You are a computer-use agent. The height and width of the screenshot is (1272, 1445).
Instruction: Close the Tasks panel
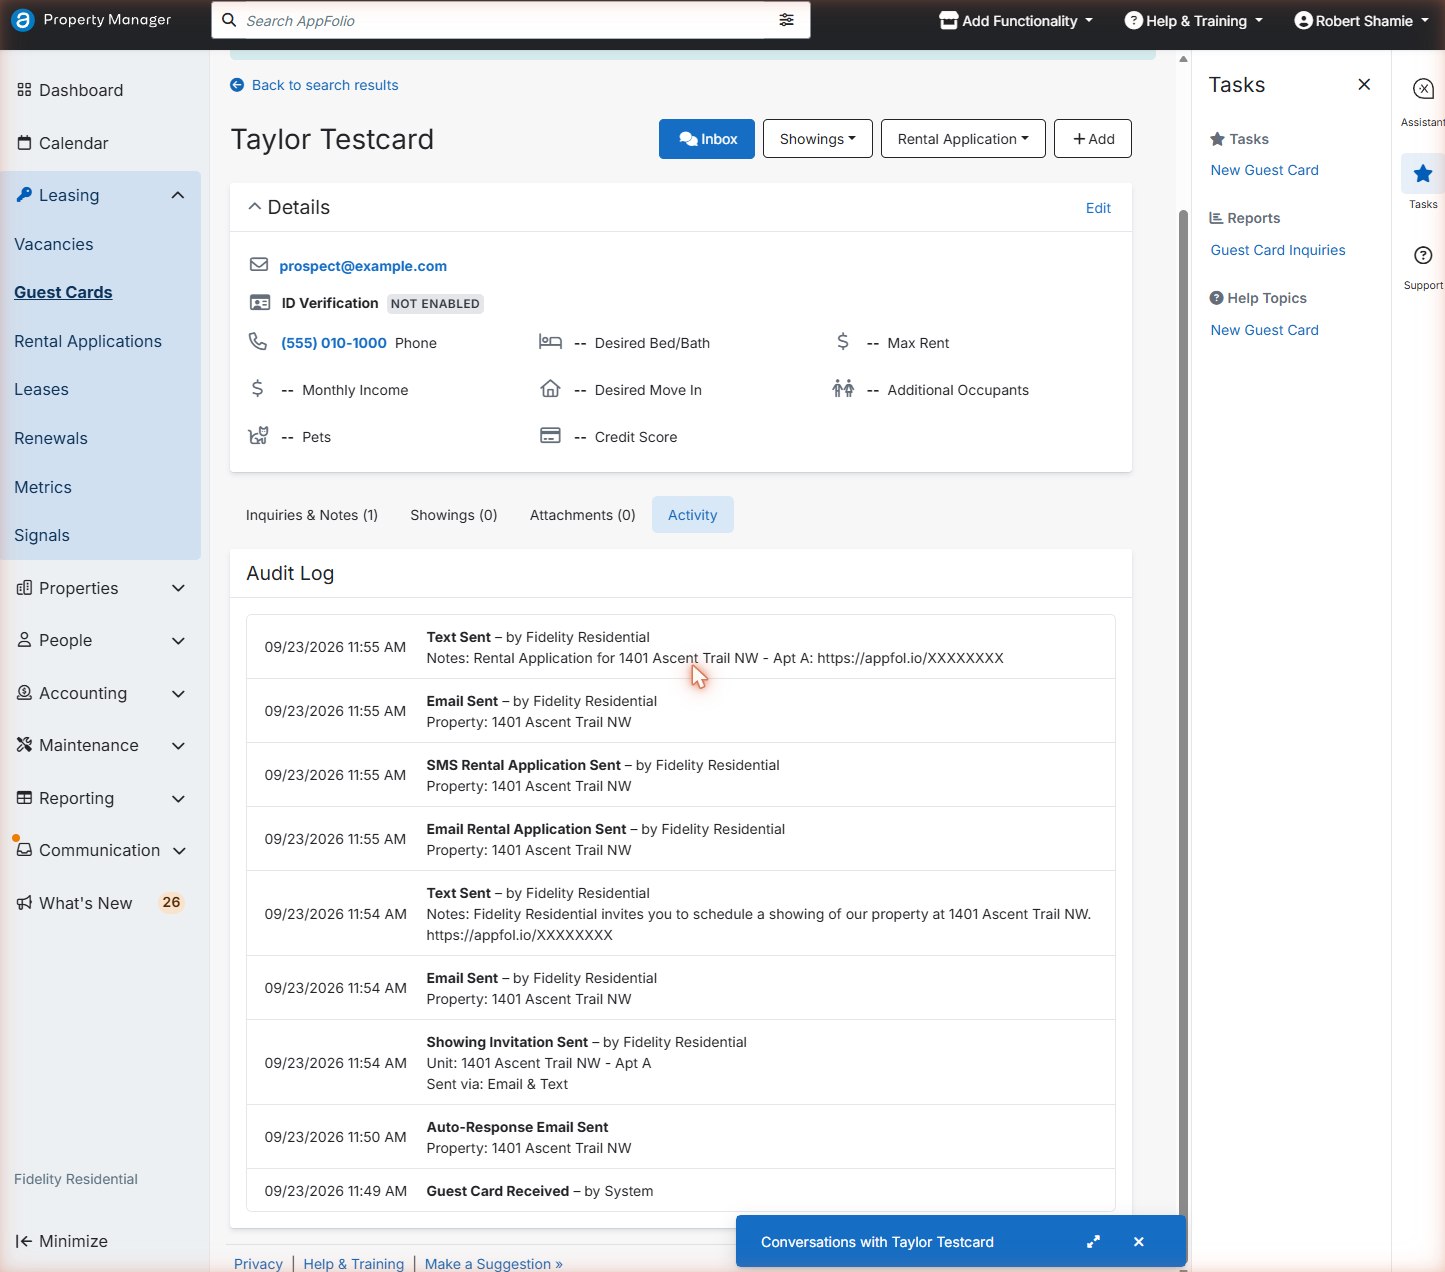pos(1364,85)
